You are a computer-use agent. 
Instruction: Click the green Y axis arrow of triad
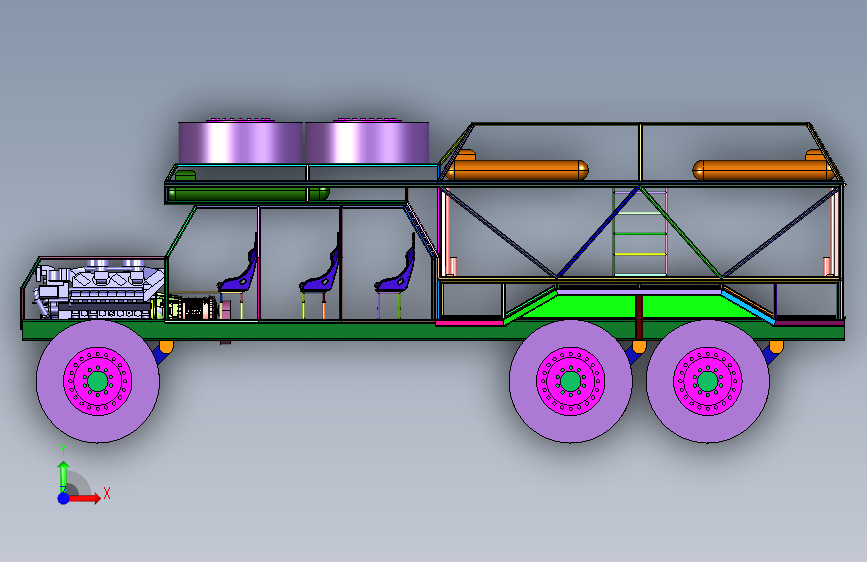pos(64,476)
